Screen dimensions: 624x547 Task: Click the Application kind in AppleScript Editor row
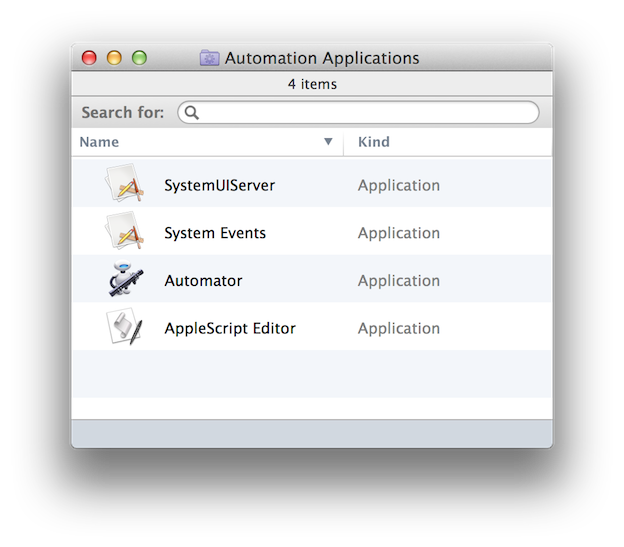[399, 329]
